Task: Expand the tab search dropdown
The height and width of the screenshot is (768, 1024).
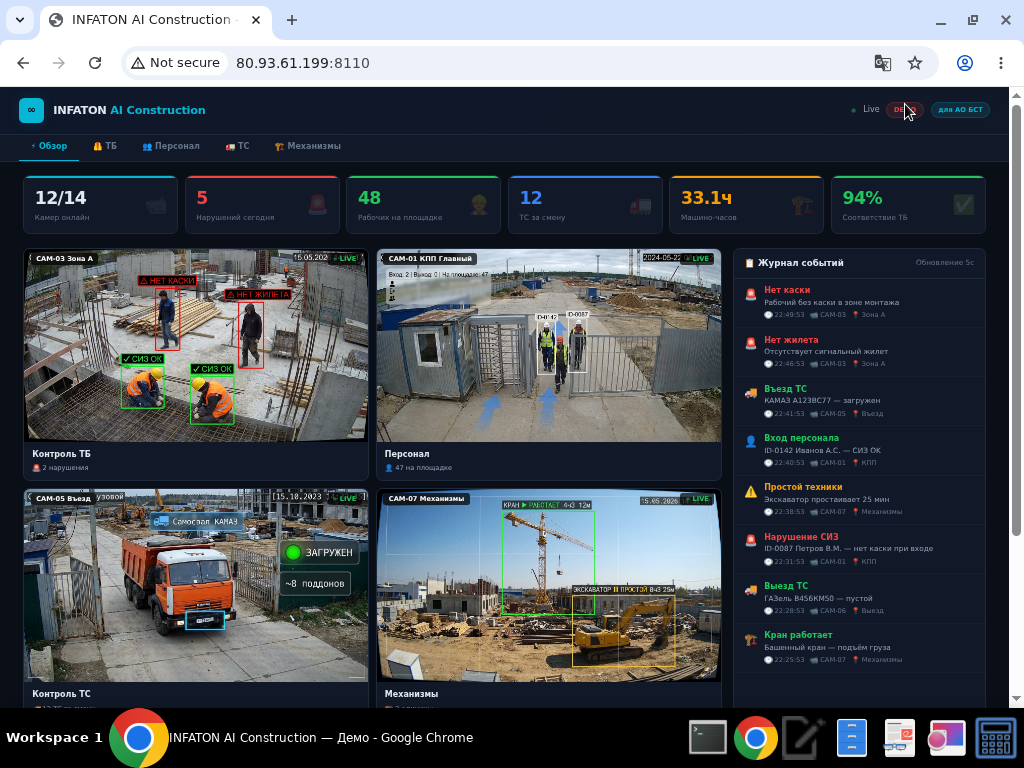Action: click(20, 20)
